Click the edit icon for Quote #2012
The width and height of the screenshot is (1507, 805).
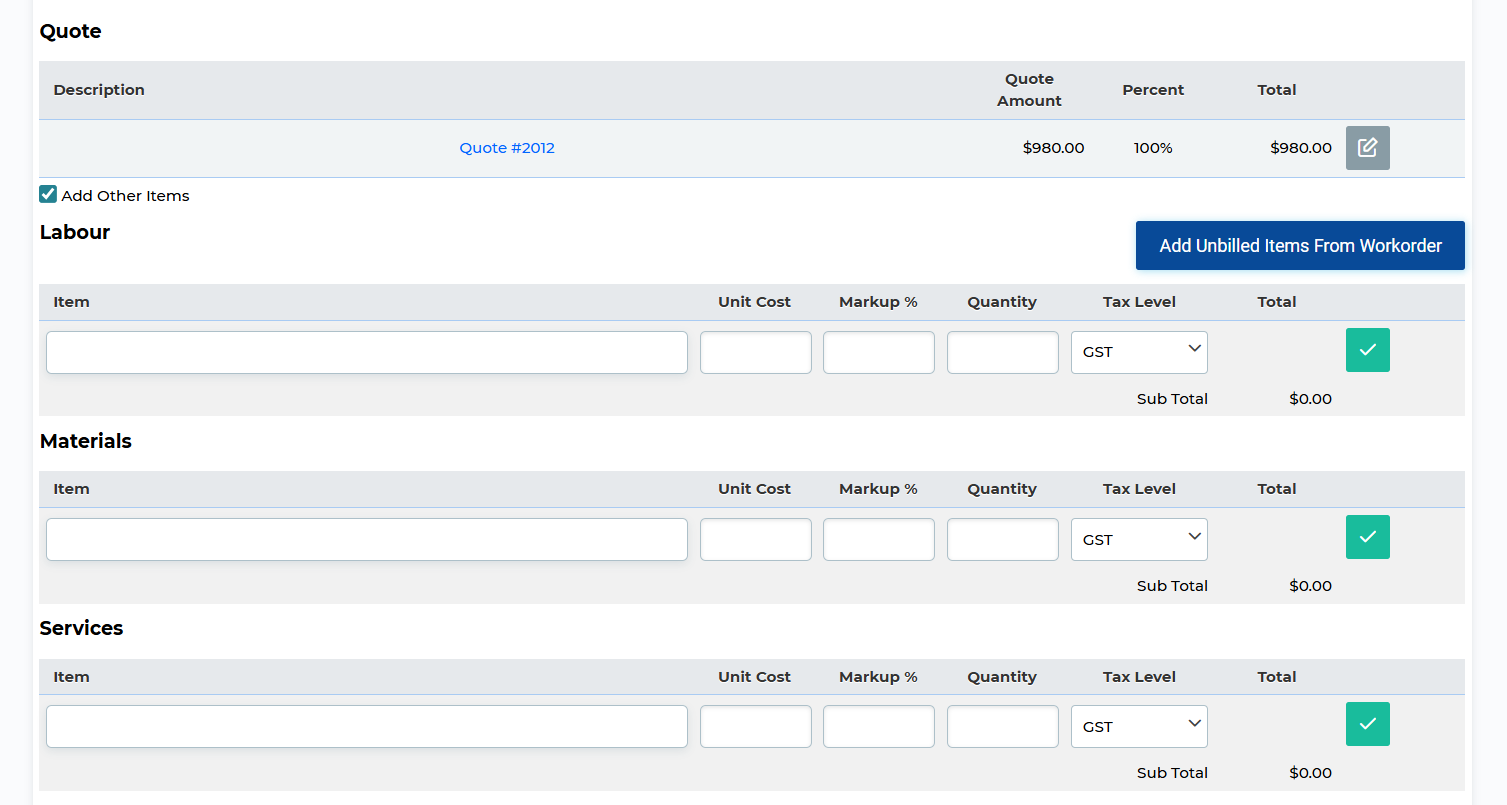[1367, 148]
